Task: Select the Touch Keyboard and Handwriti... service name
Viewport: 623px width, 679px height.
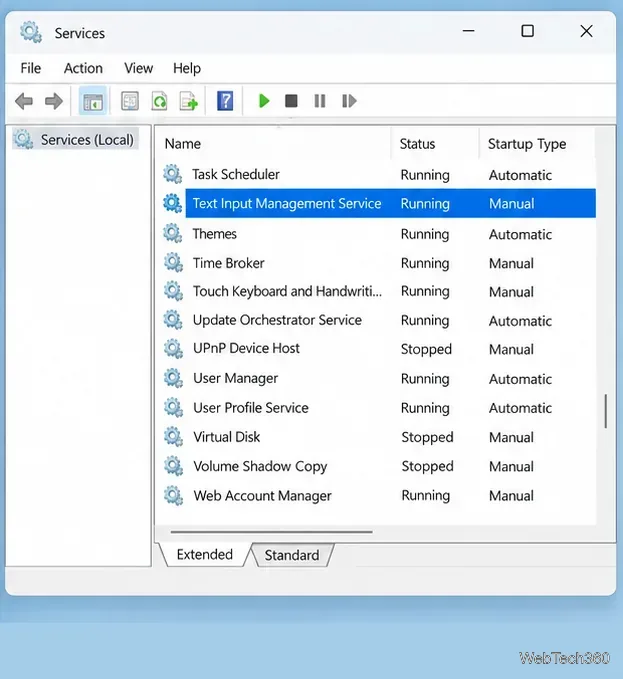Action: pos(287,291)
